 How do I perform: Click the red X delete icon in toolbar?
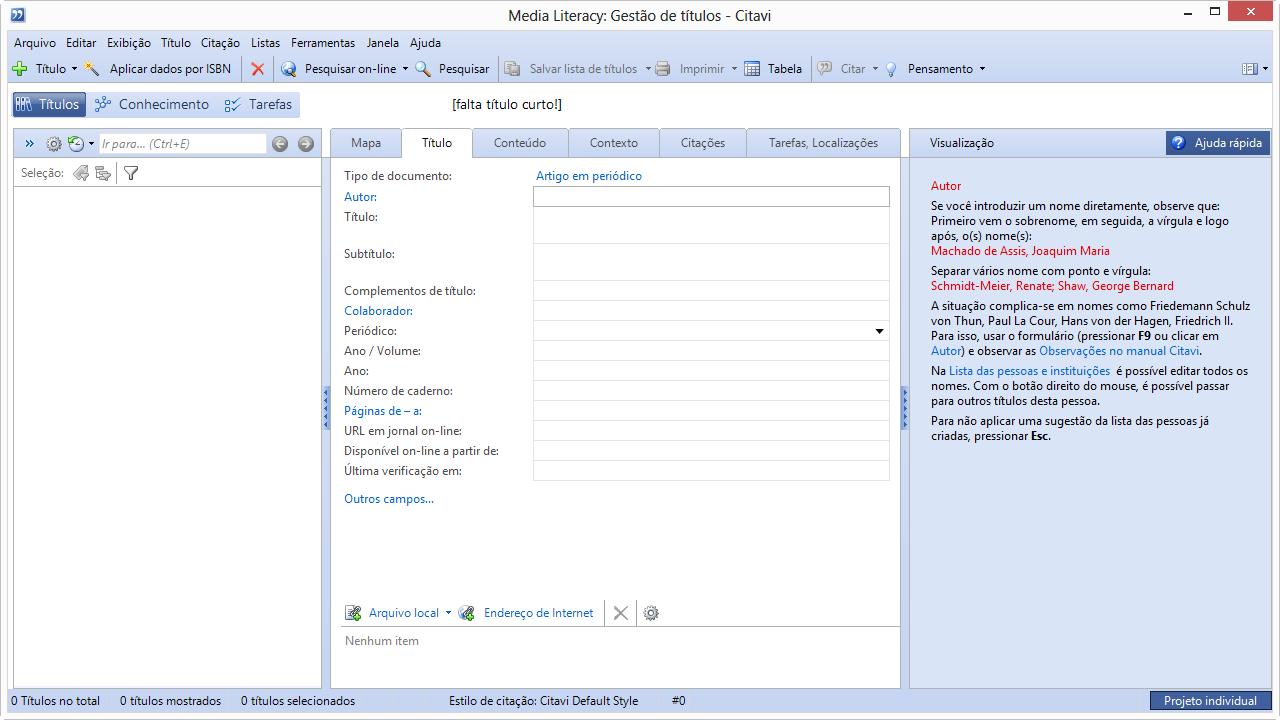click(x=258, y=69)
